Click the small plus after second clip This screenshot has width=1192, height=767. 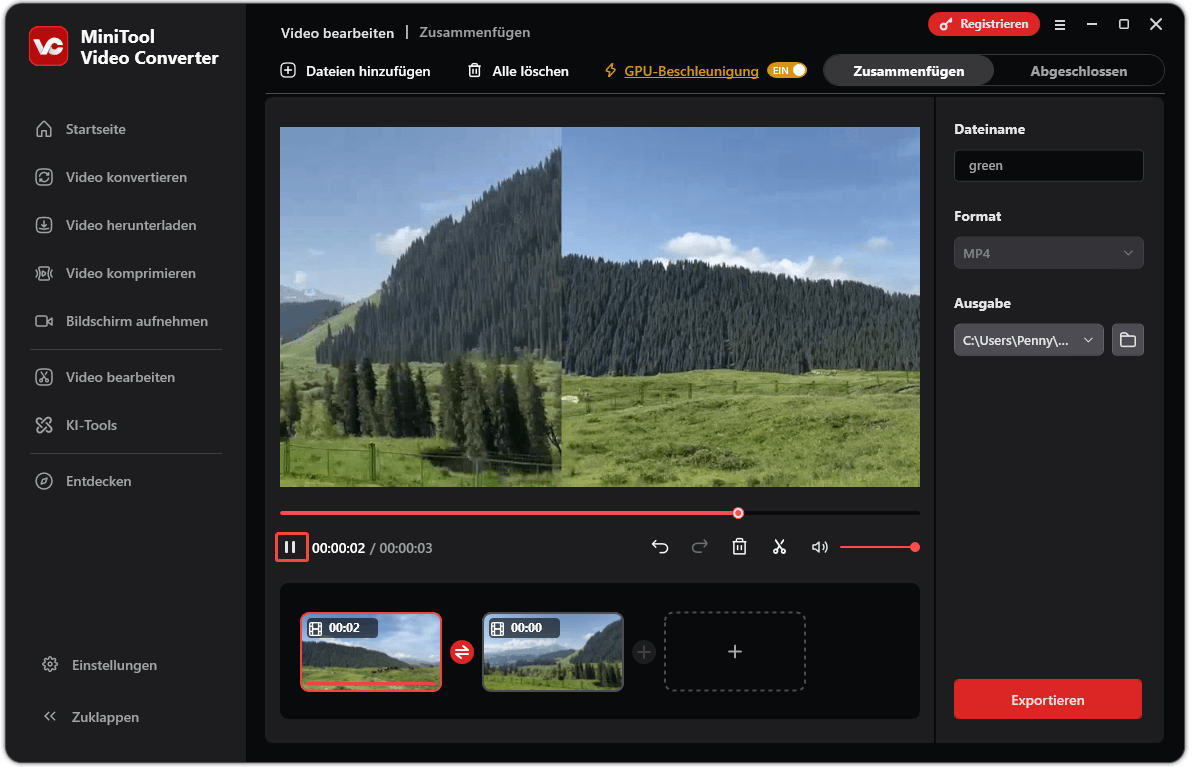[x=644, y=652]
